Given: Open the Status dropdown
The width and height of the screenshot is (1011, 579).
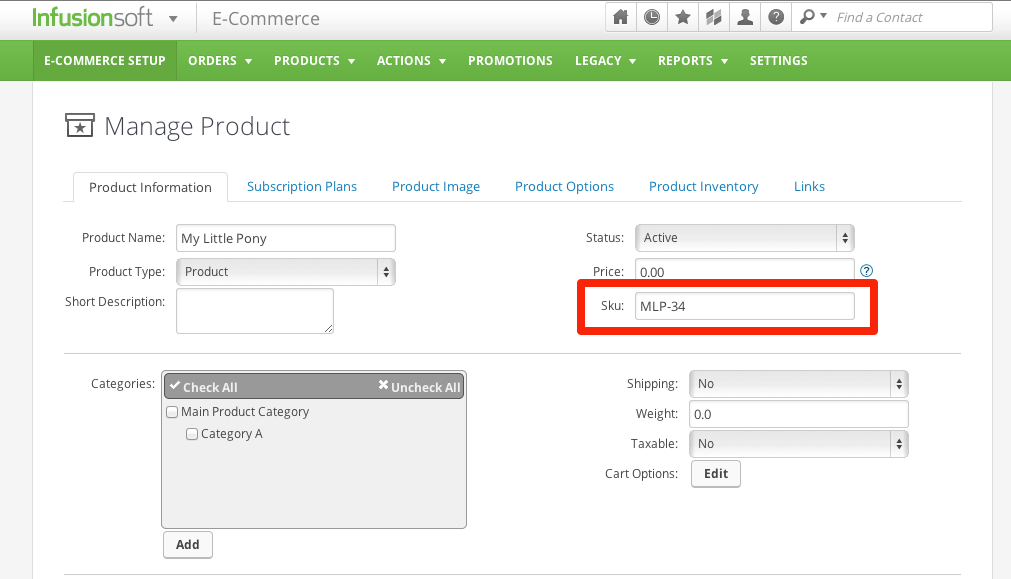Looking at the screenshot, I should pyautogui.click(x=745, y=238).
